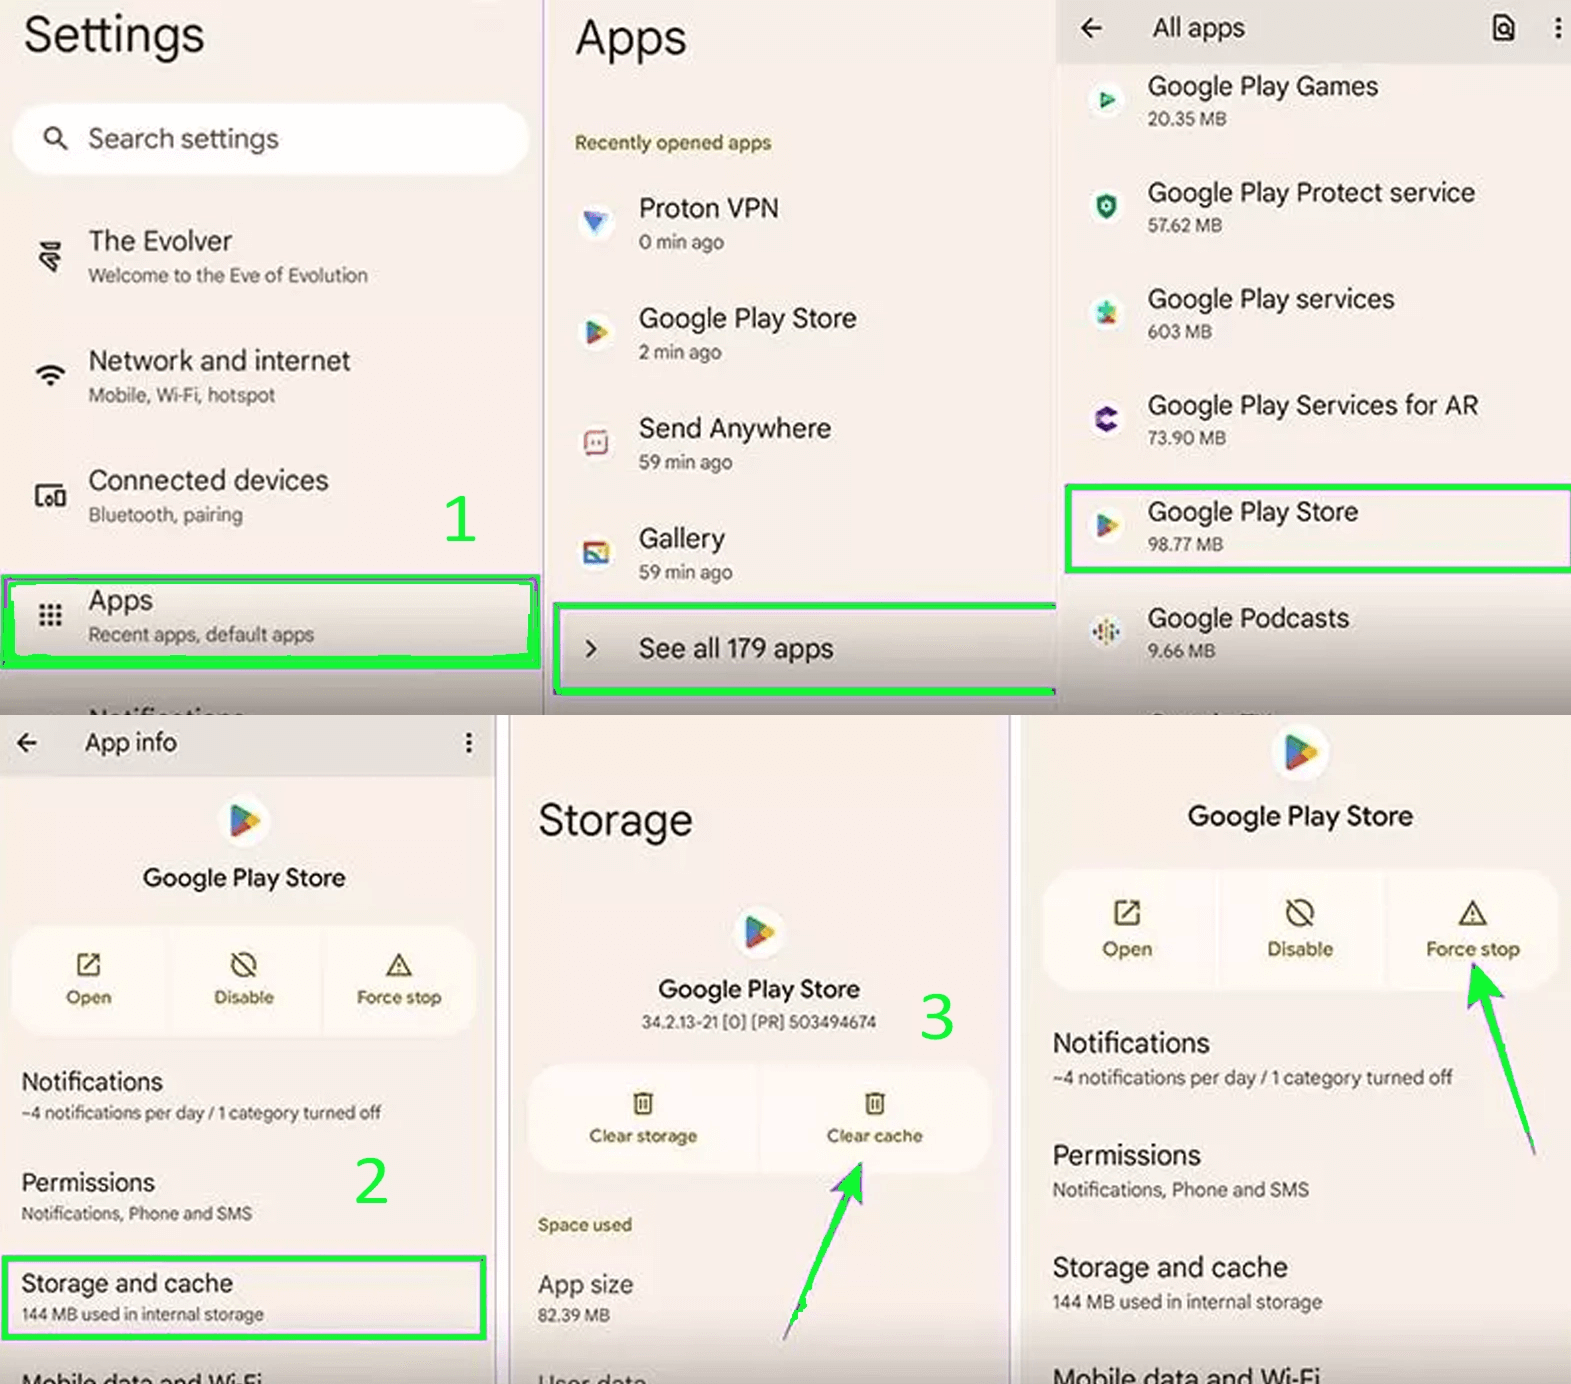Click the magnifier icon in Search settings

pos(55,138)
